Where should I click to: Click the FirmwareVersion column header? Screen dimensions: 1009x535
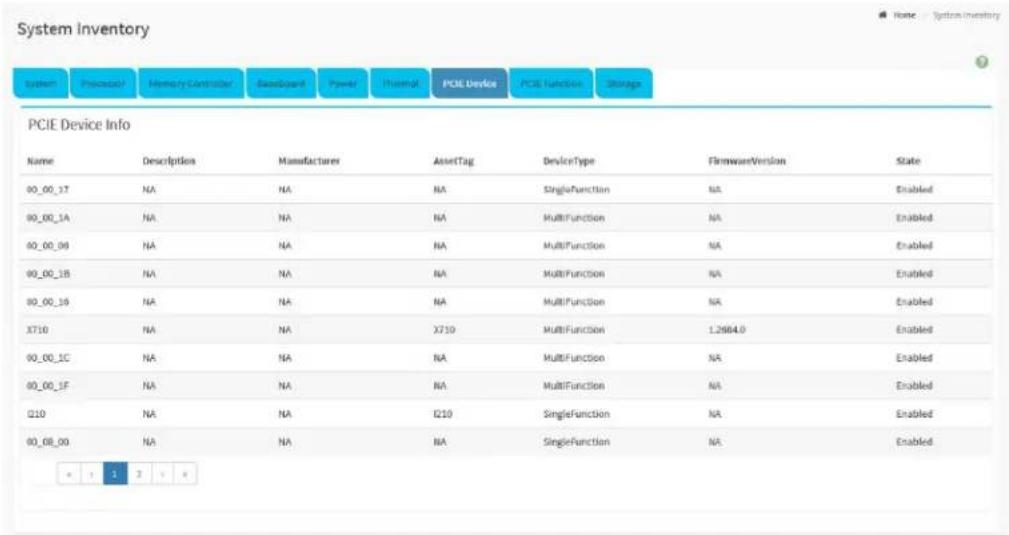point(747,161)
